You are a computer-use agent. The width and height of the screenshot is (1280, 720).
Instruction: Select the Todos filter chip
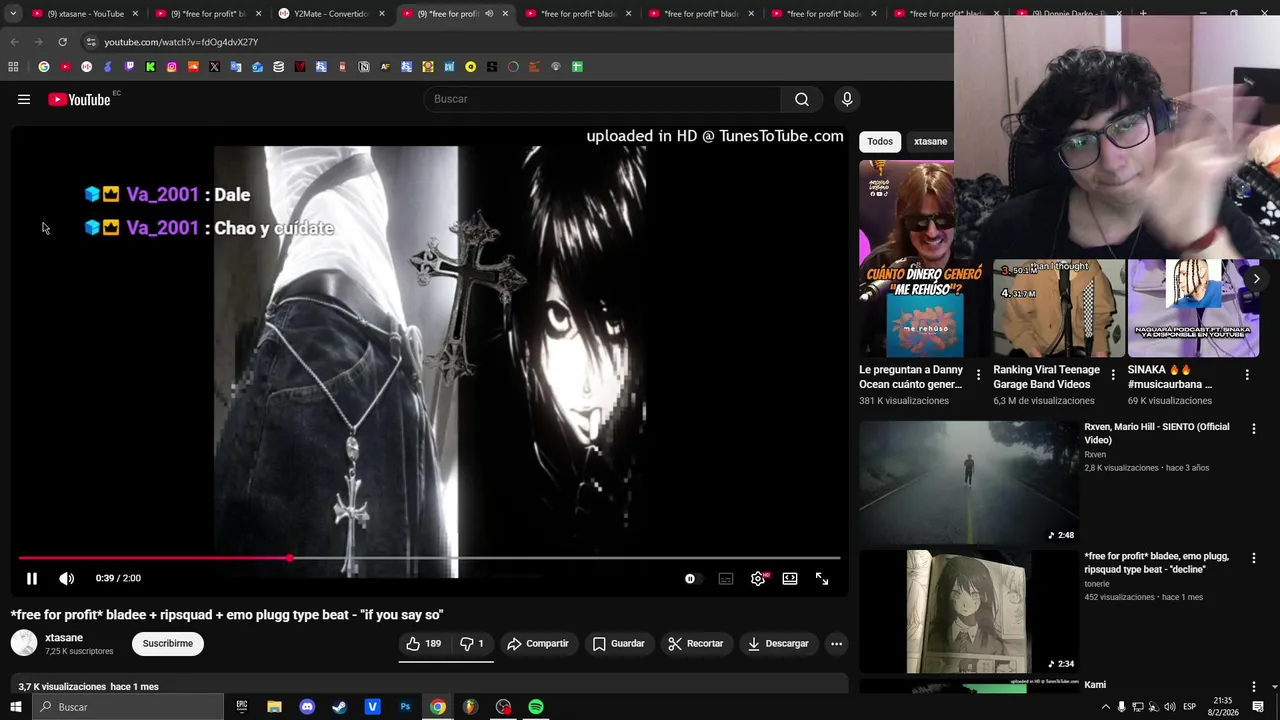click(x=880, y=141)
